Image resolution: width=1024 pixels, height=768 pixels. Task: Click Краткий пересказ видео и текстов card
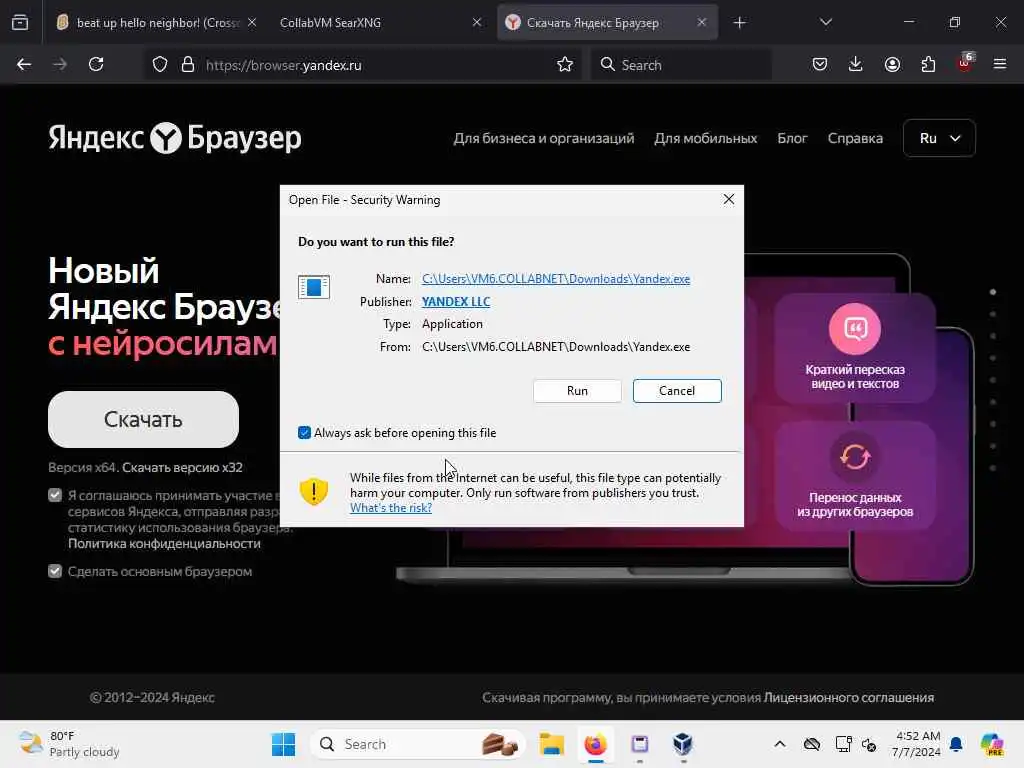855,349
